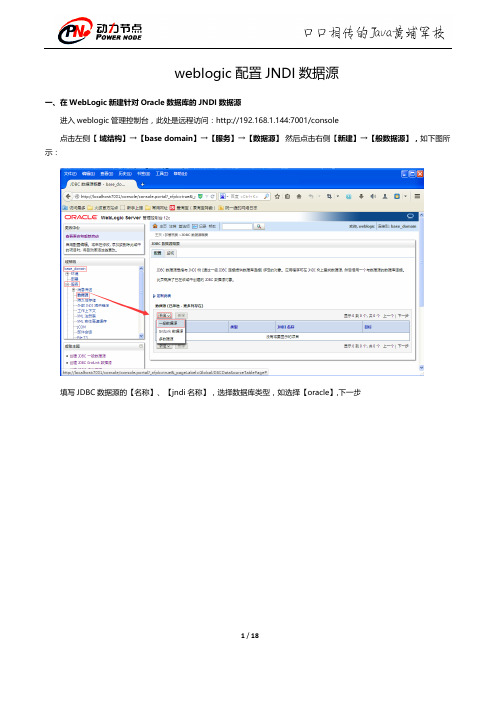496x702 pixels.
Task: Click the Oracle logo in console header
Action: tap(81, 217)
